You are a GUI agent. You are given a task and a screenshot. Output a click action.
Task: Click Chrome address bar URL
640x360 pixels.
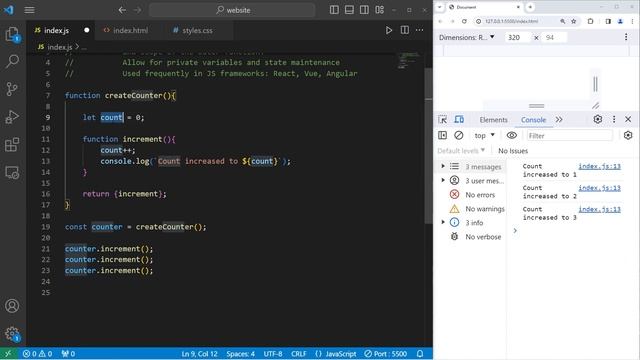[511, 21]
